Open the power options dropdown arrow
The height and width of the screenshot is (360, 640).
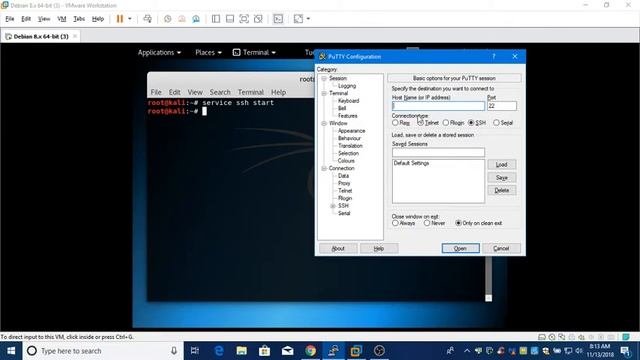click(x=130, y=19)
